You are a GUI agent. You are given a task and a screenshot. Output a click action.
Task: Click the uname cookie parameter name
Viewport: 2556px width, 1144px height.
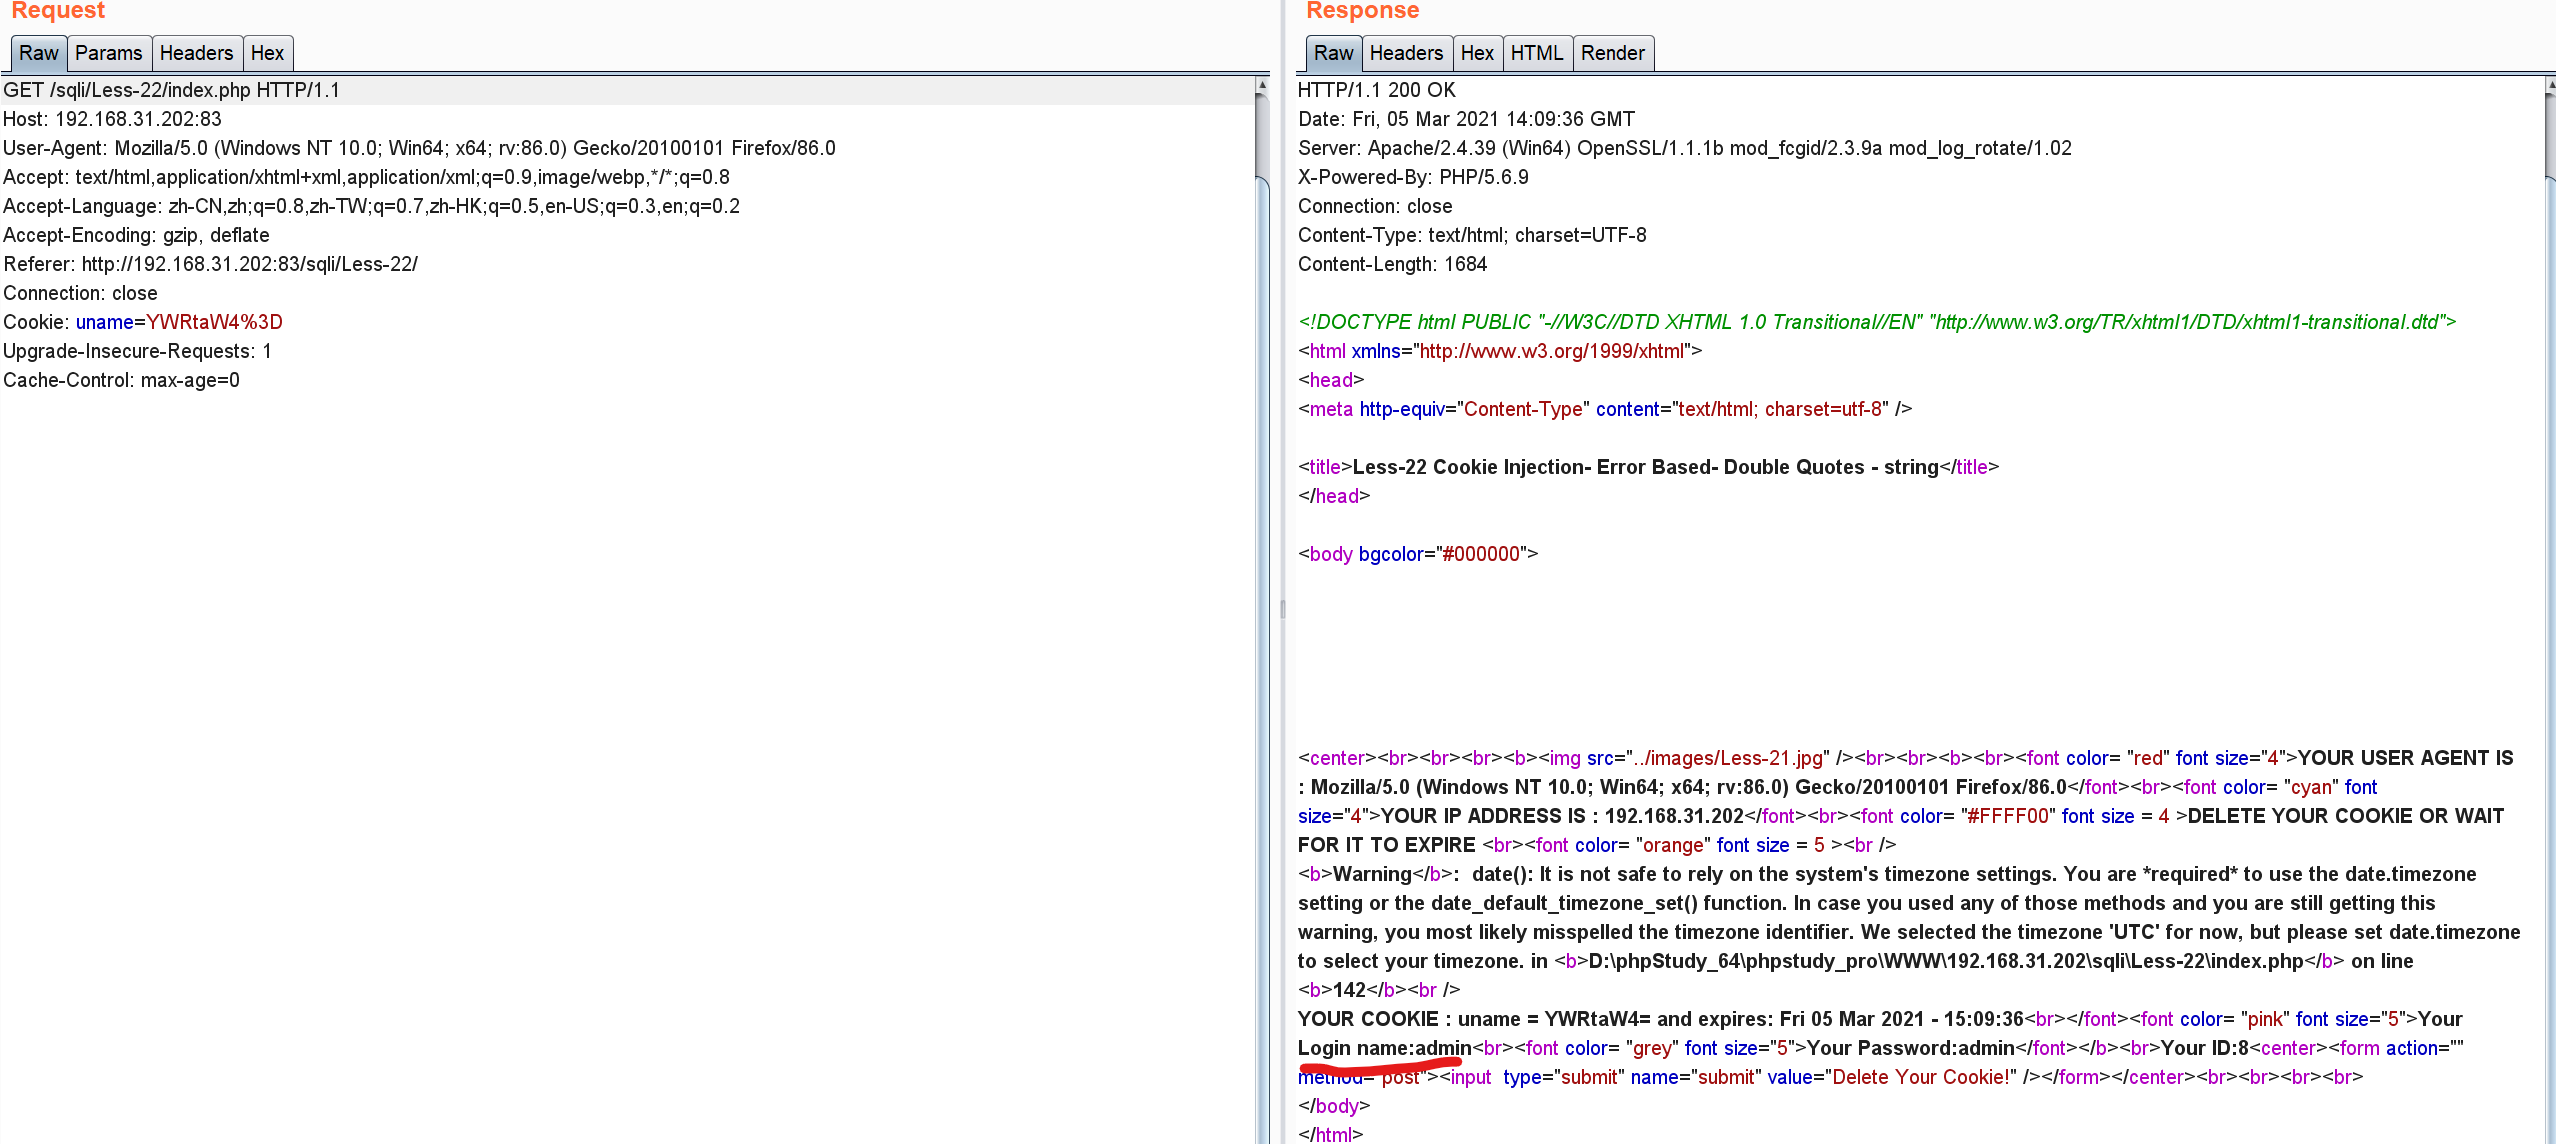point(104,322)
